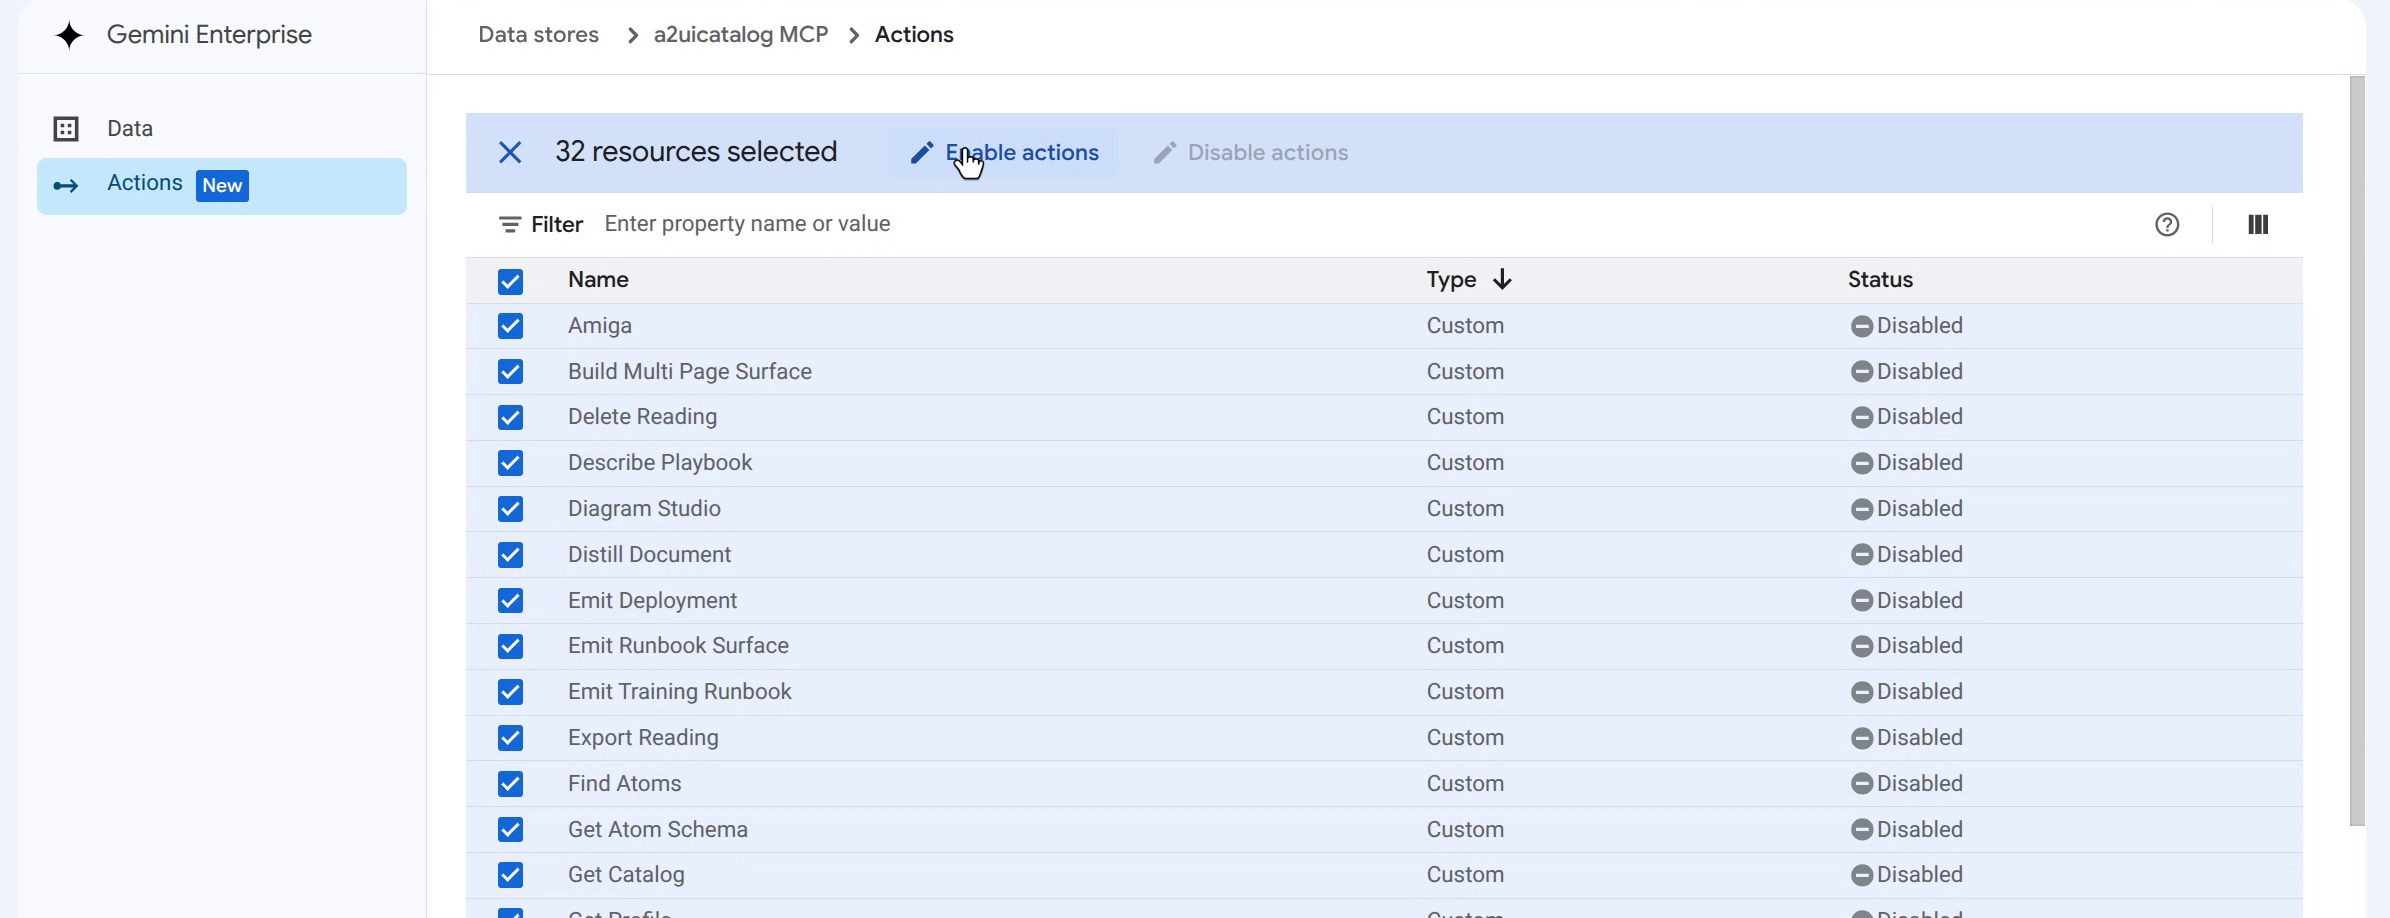Click Disabled status icon for Diagram Studio
Image resolution: width=2390 pixels, height=918 pixels.
pos(1861,509)
